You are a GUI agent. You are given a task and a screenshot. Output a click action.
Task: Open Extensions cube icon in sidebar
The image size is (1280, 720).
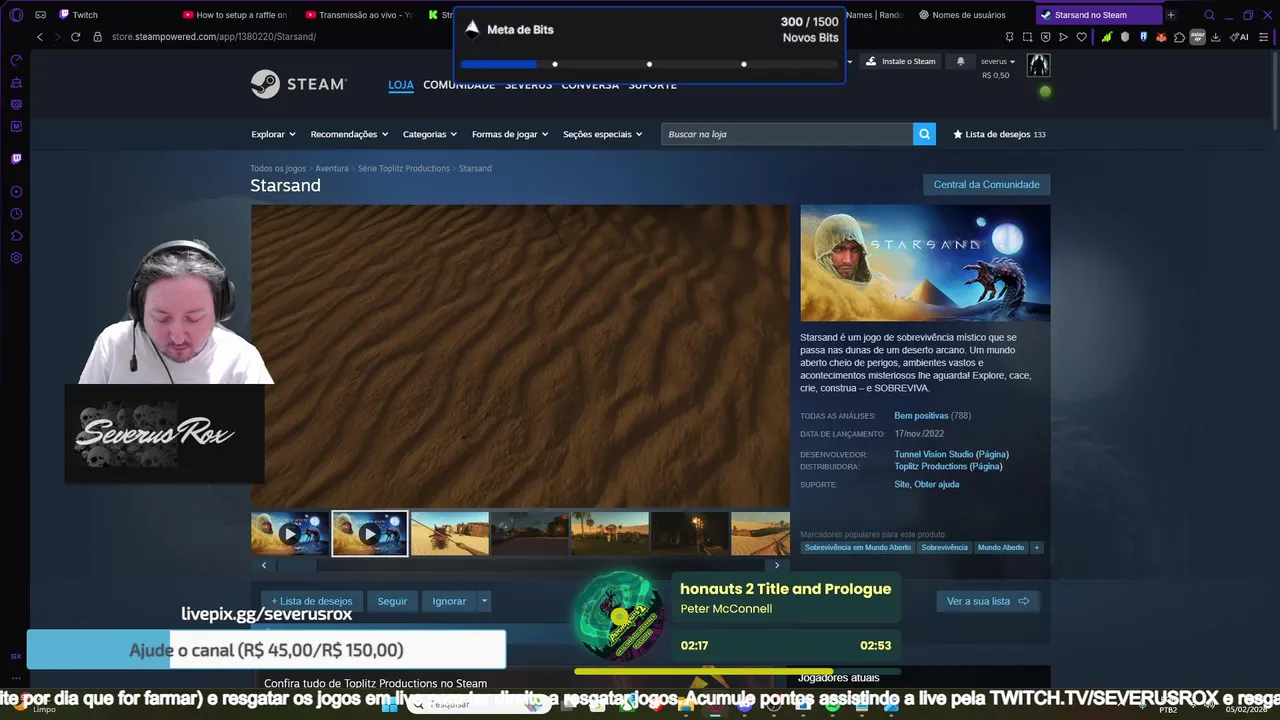[16, 235]
